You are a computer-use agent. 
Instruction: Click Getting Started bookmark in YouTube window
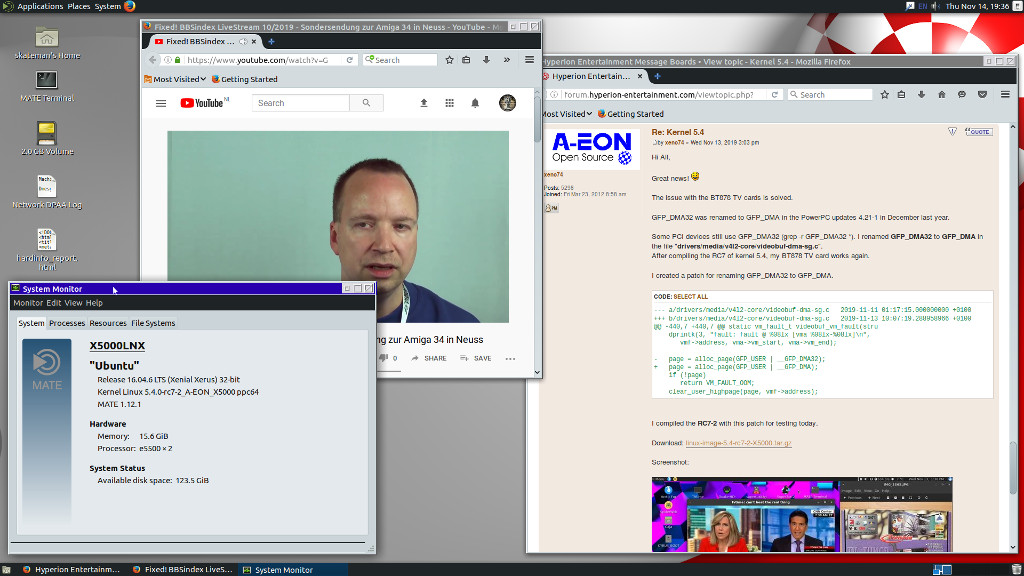pos(244,79)
